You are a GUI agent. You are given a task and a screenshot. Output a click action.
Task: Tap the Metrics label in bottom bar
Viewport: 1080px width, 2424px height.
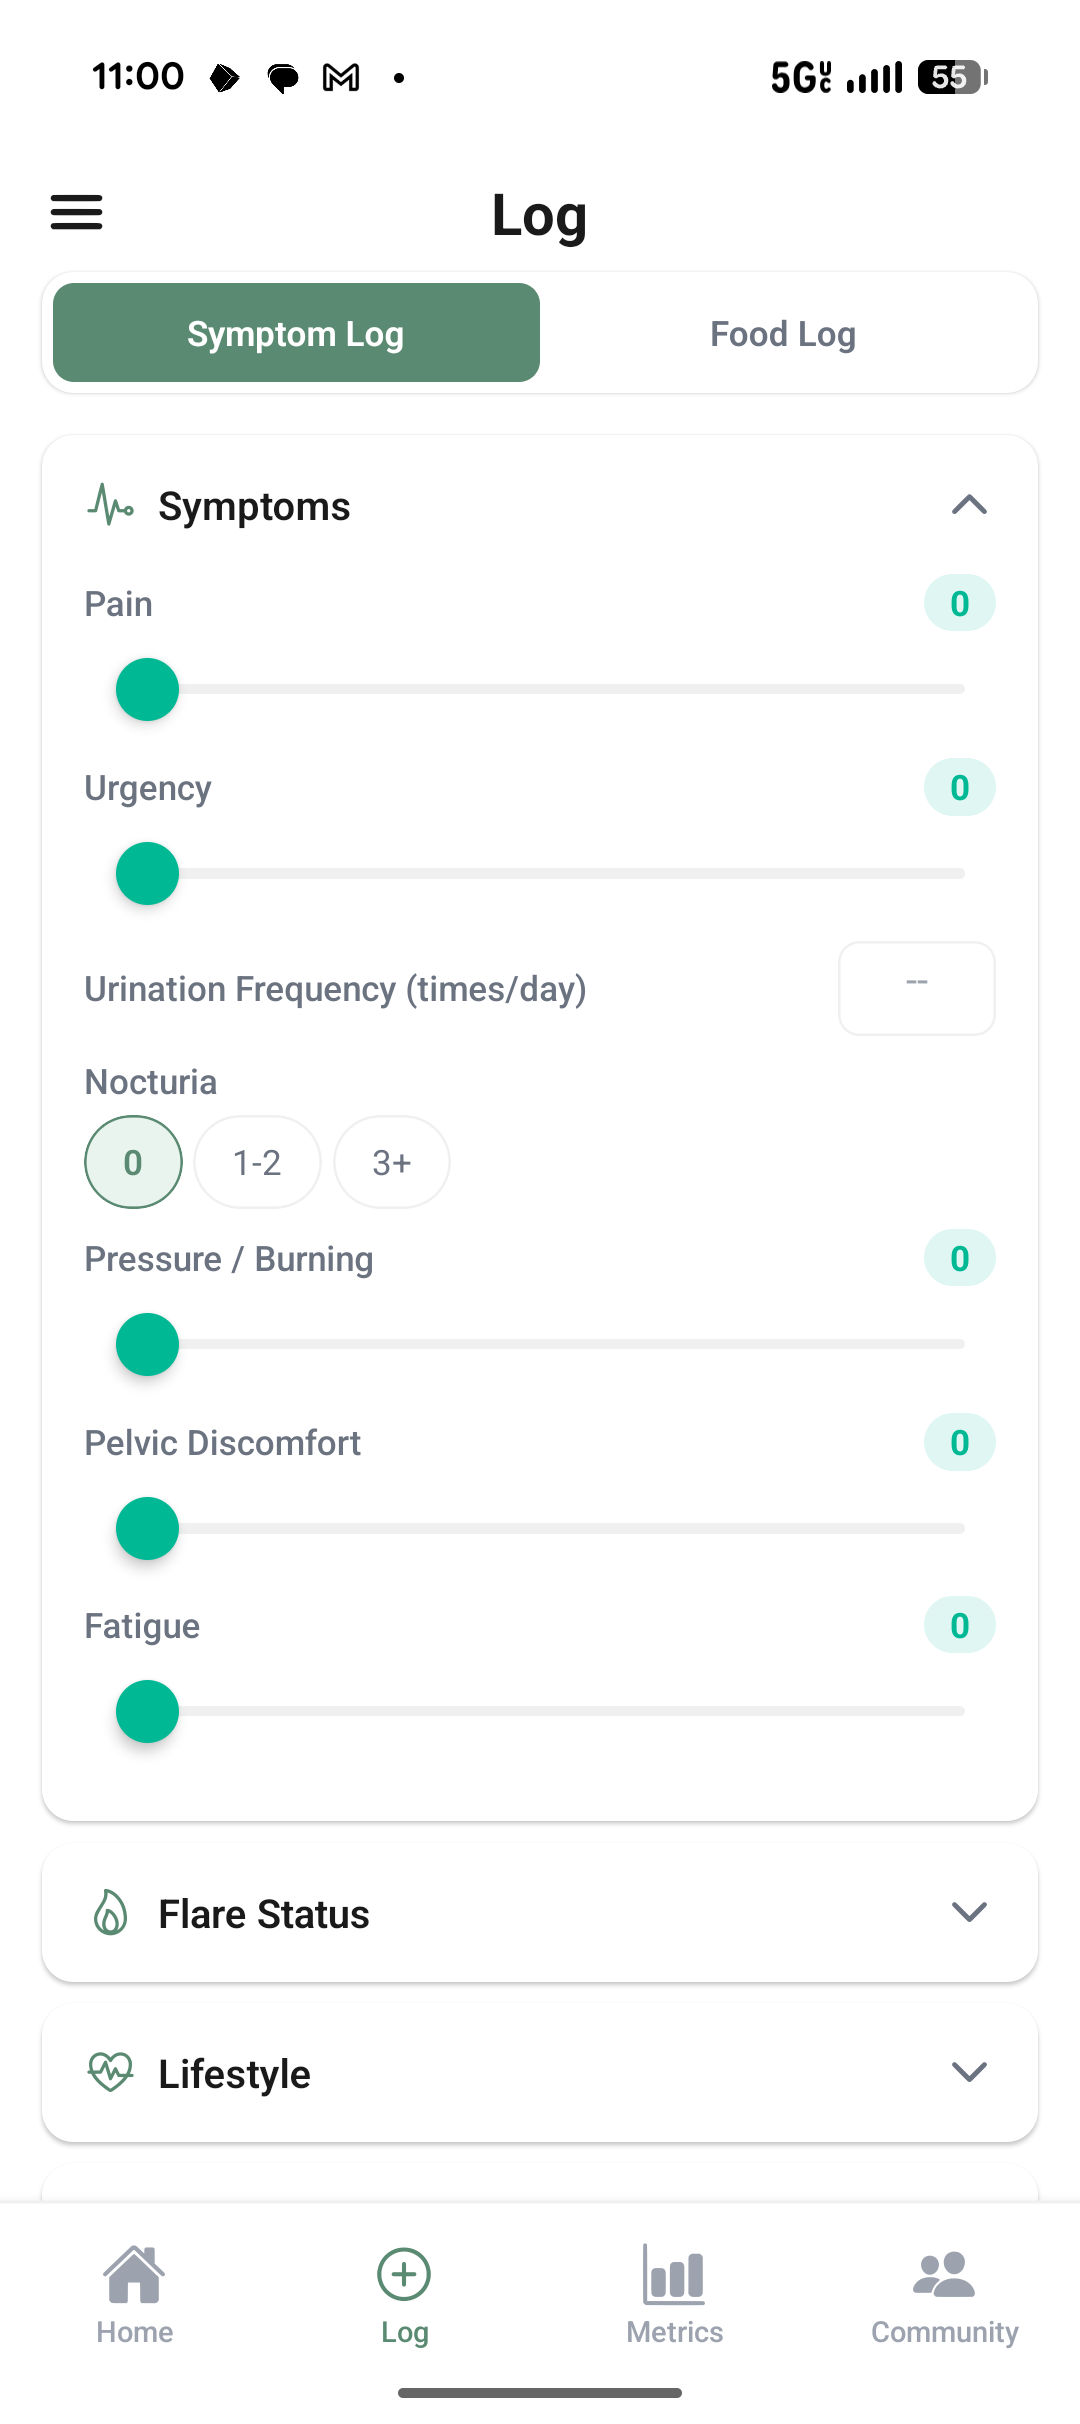(674, 2331)
